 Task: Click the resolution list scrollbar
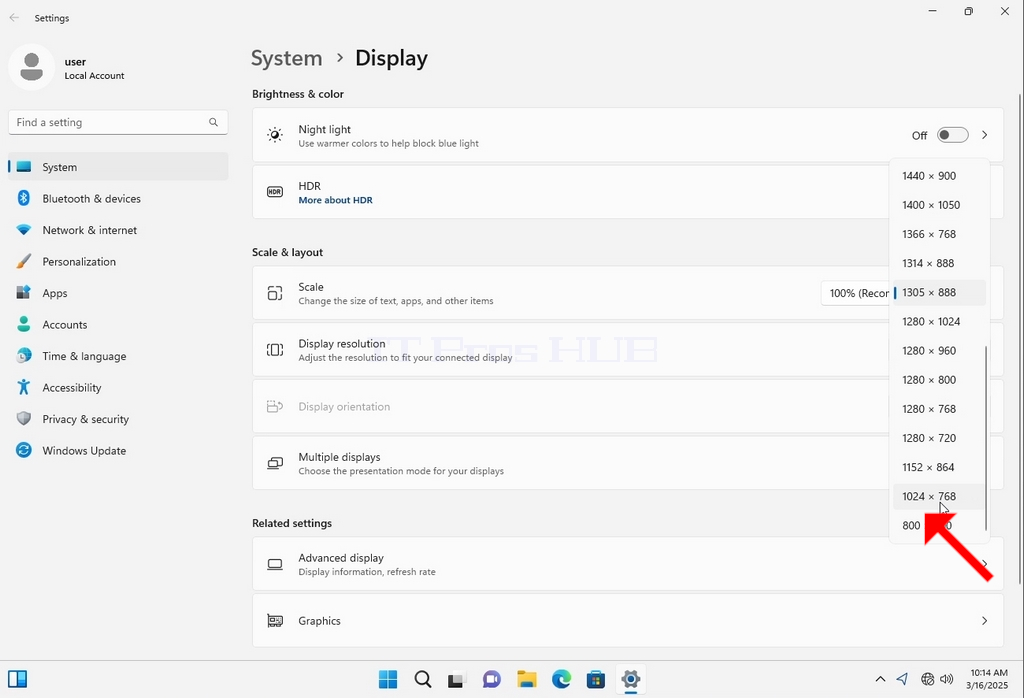point(986,438)
